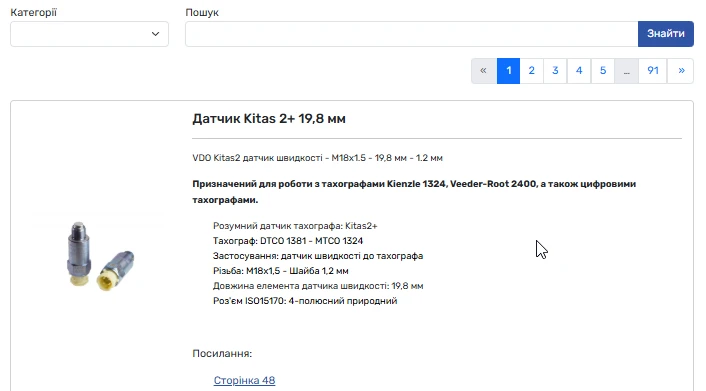Open the Категорії dropdown
This screenshot has height=391, width=706.
tap(90, 34)
